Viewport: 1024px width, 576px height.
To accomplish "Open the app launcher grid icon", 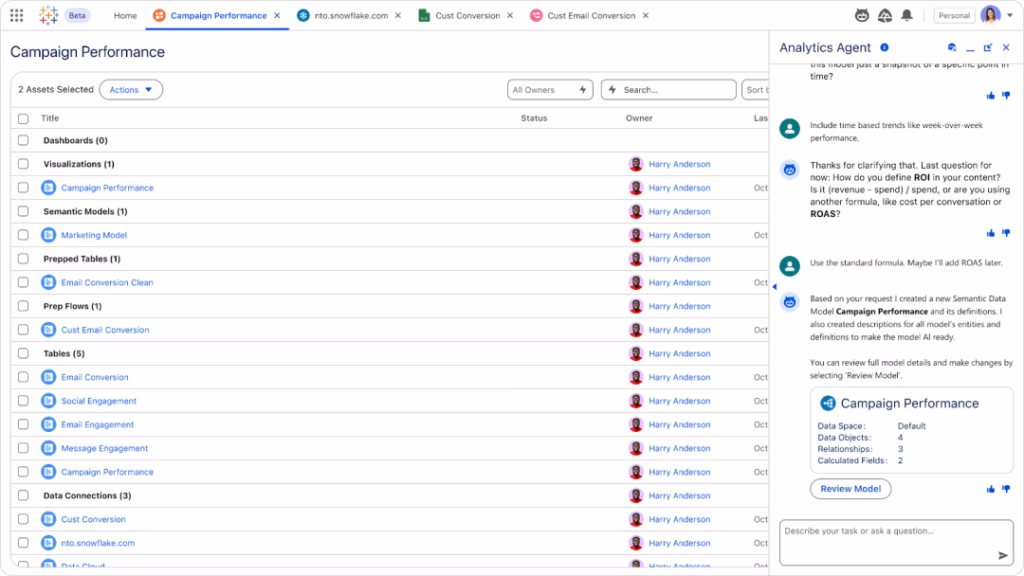I will point(17,16).
